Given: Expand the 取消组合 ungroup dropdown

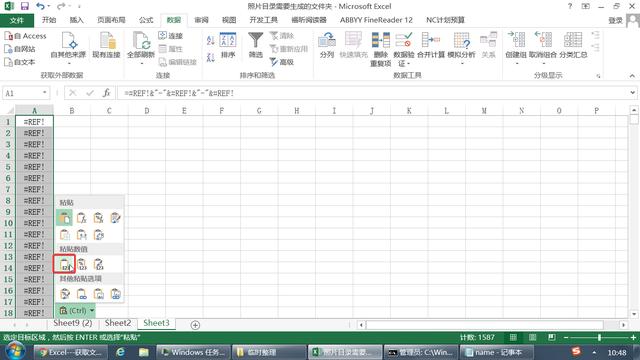Looking at the screenshot, I should [x=543, y=63].
